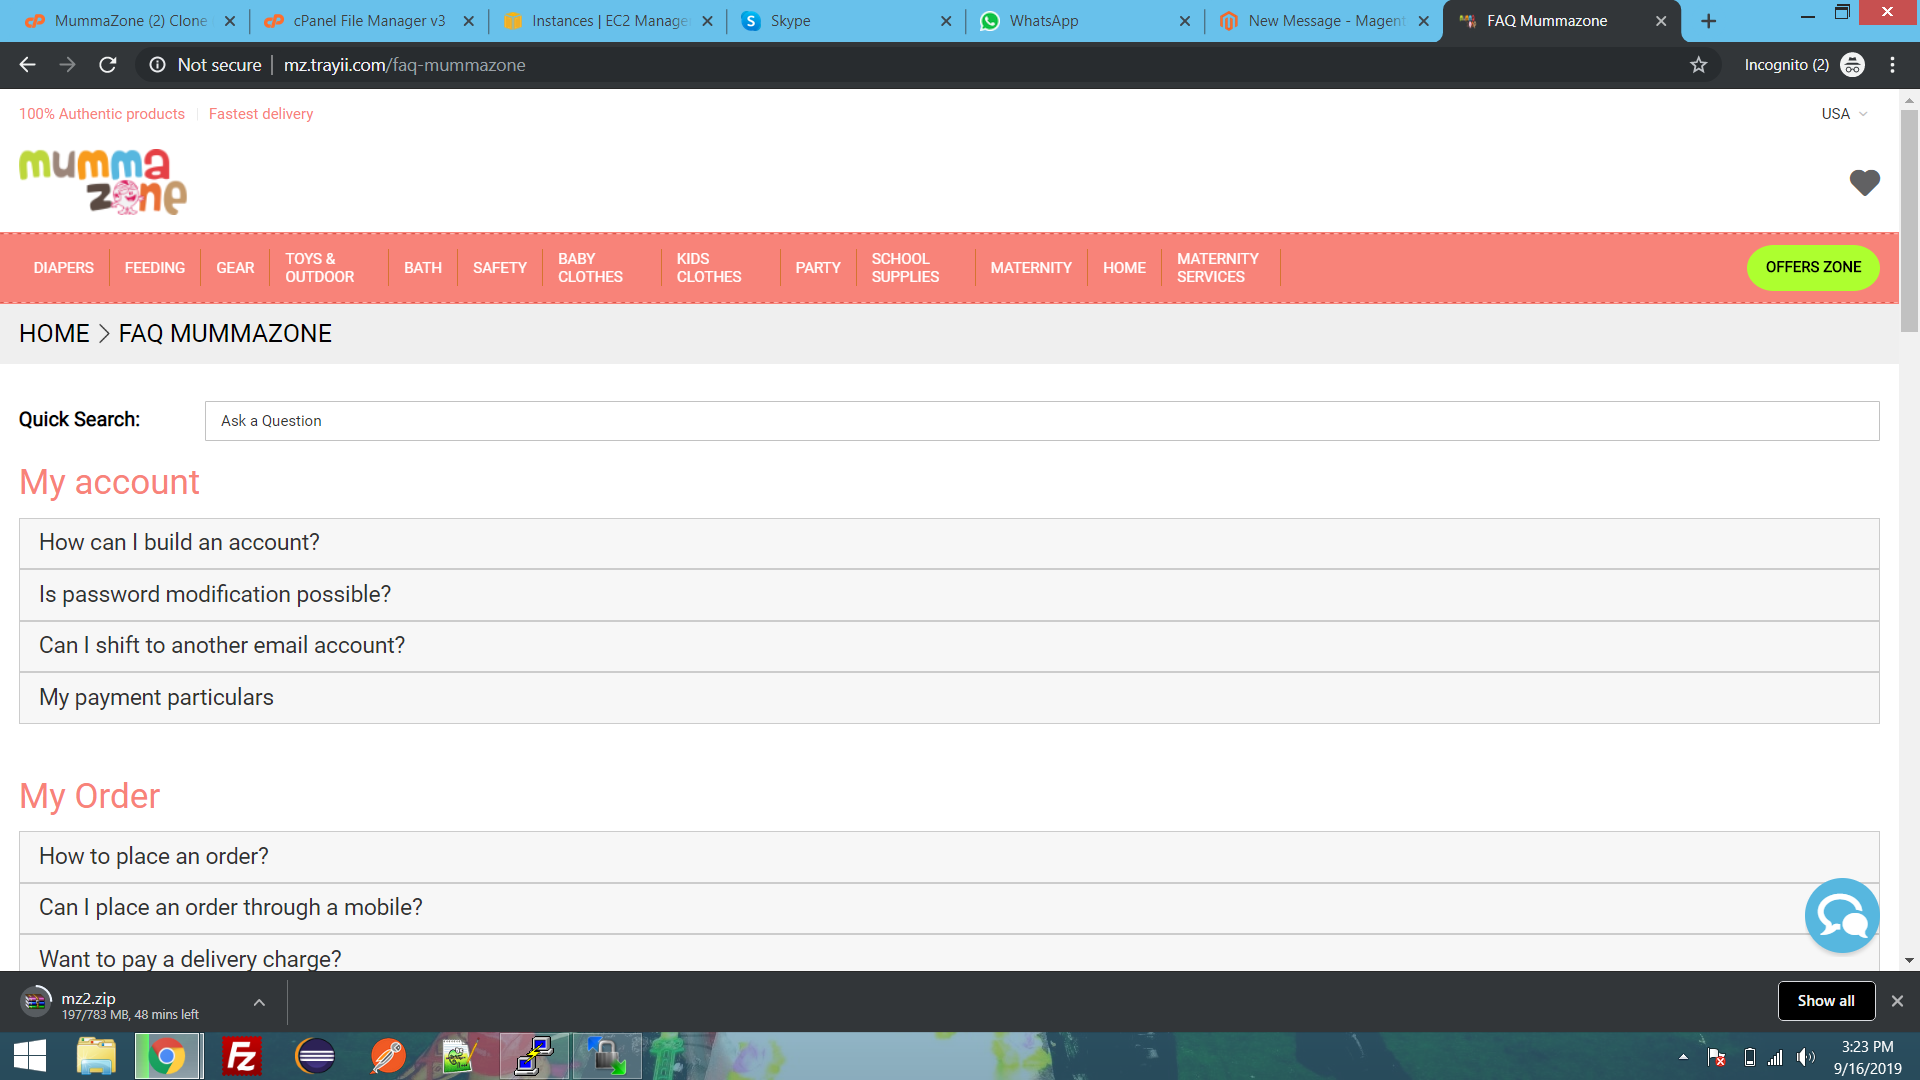Launch FileZilla from the taskbar
Image resolution: width=1920 pixels, height=1080 pixels.
click(x=240, y=1056)
